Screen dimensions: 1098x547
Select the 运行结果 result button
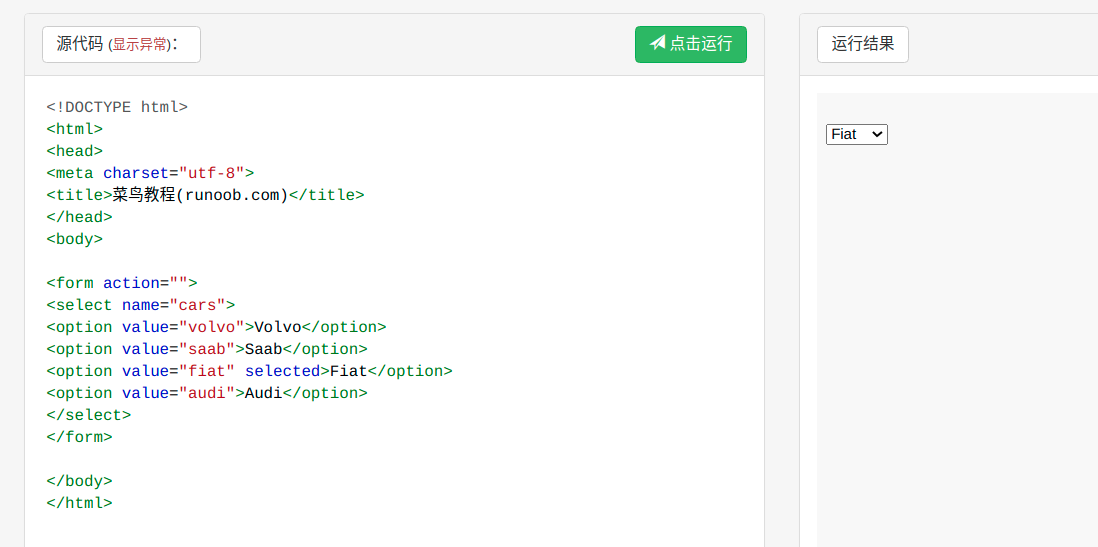coord(862,44)
